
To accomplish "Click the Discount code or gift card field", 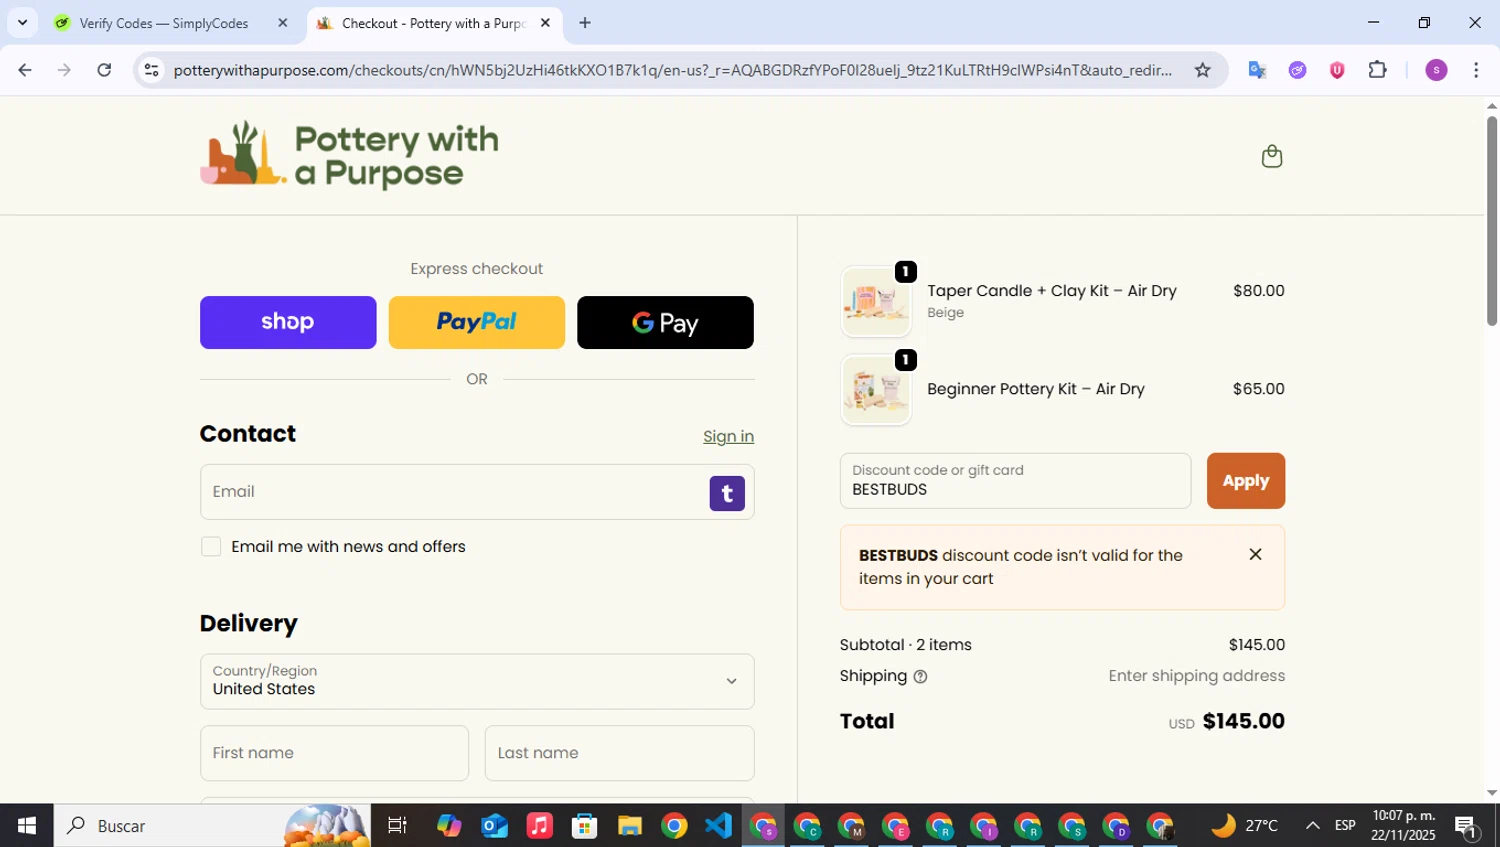I will (1015, 481).
